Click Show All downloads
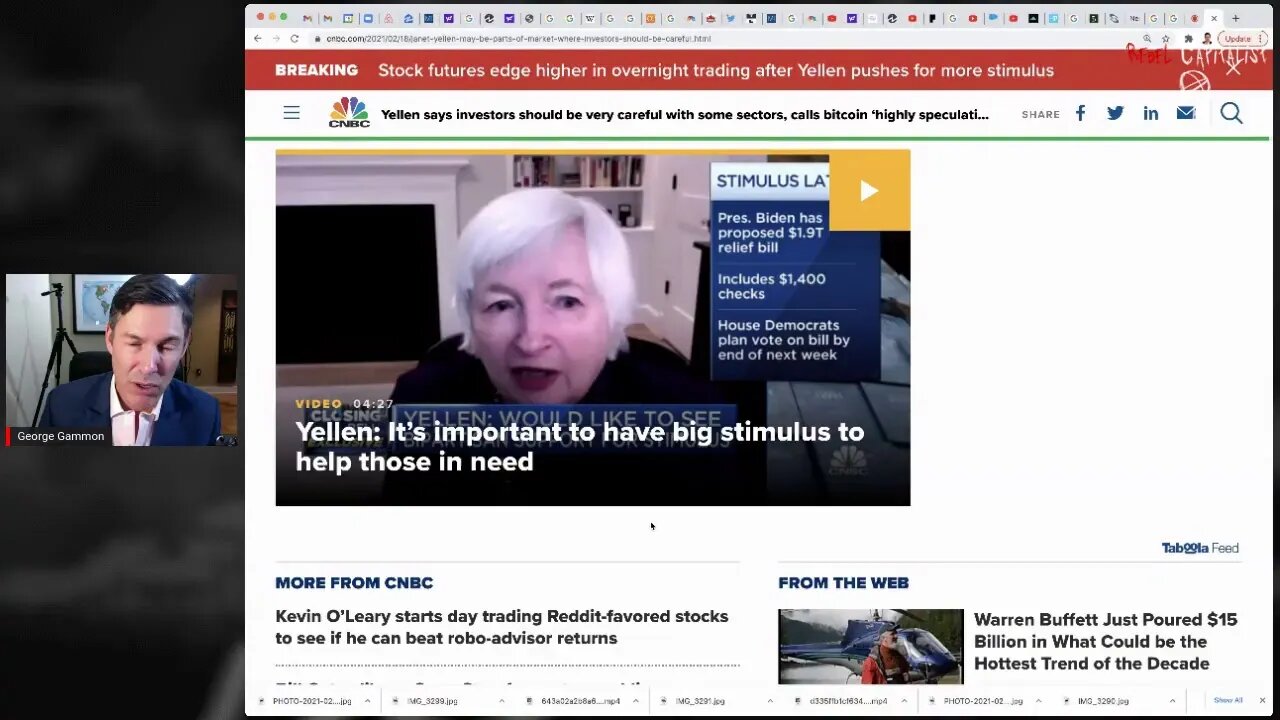This screenshot has width=1280, height=720. tap(1228, 701)
